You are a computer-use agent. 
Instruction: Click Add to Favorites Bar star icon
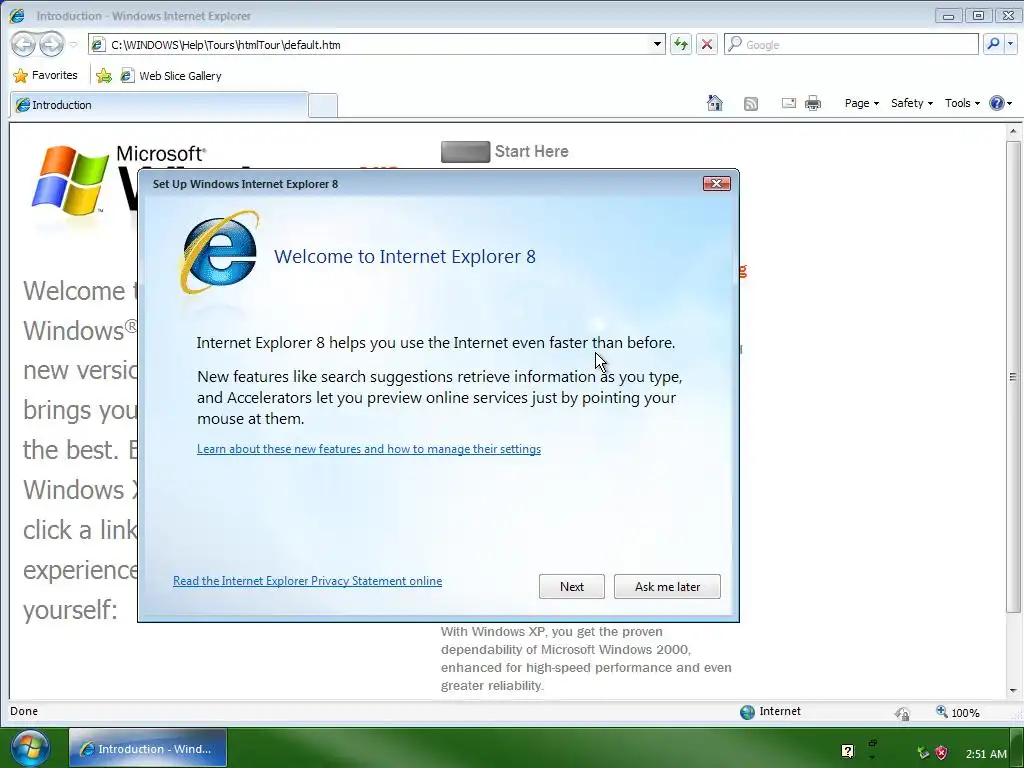pos(104,76)
